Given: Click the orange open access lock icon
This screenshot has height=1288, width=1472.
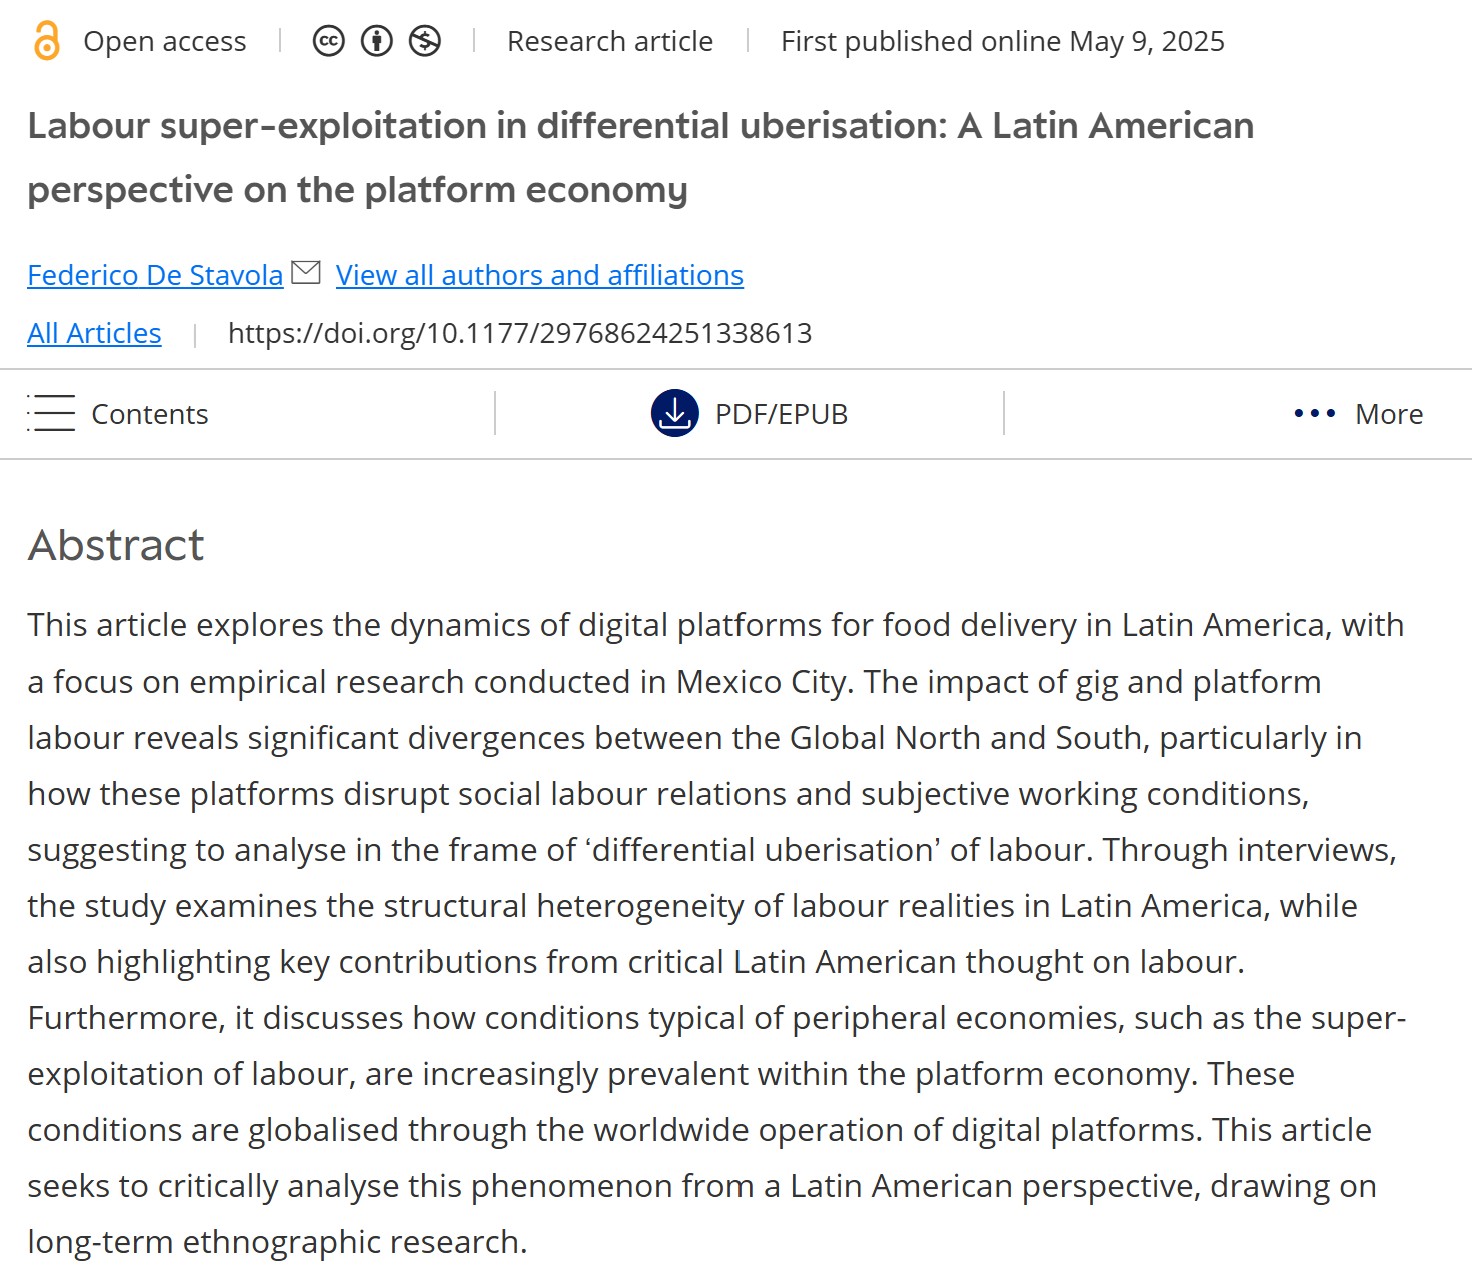Looking at the screenshot, I should [x=46, y=41].
